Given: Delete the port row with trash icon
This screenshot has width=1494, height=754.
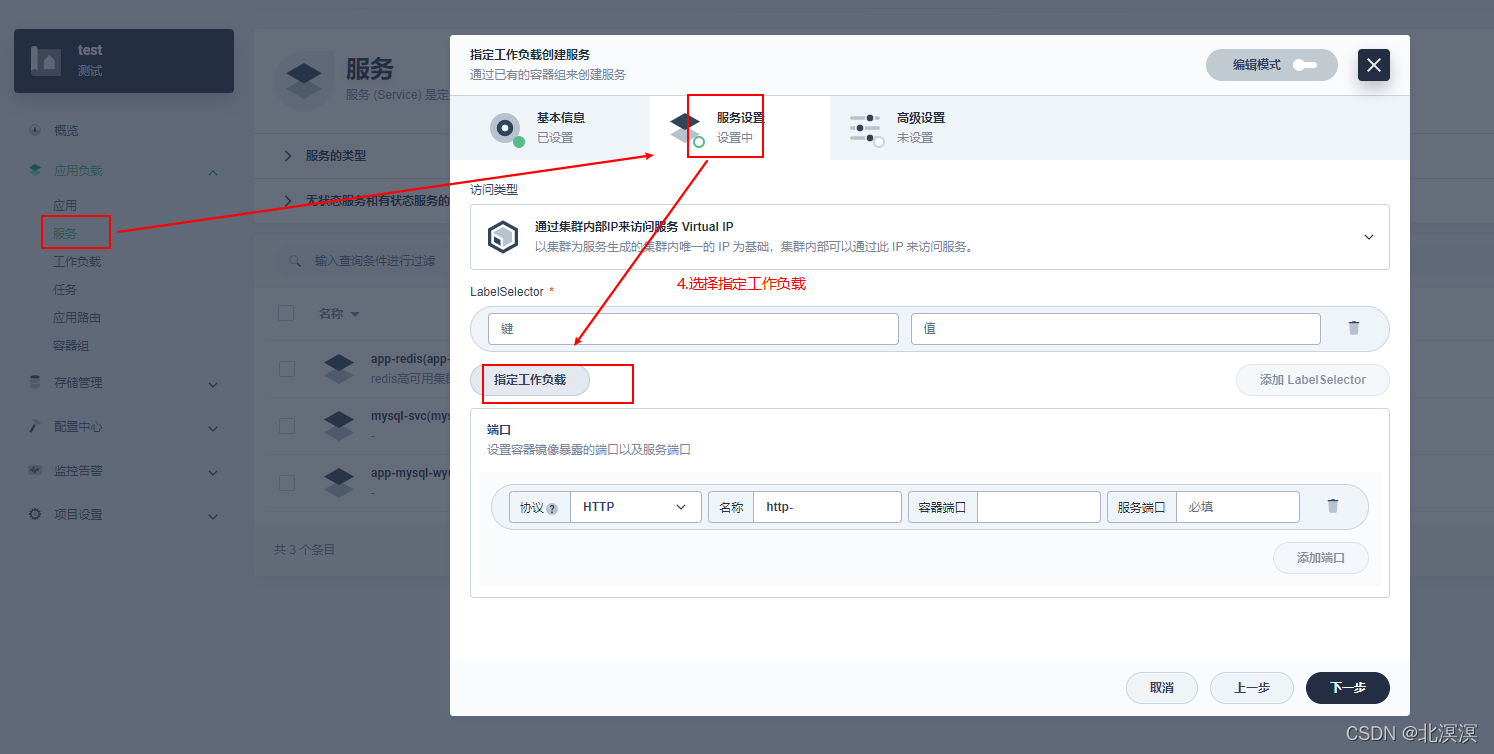Looking at the screenshot, I should 1333,506.
